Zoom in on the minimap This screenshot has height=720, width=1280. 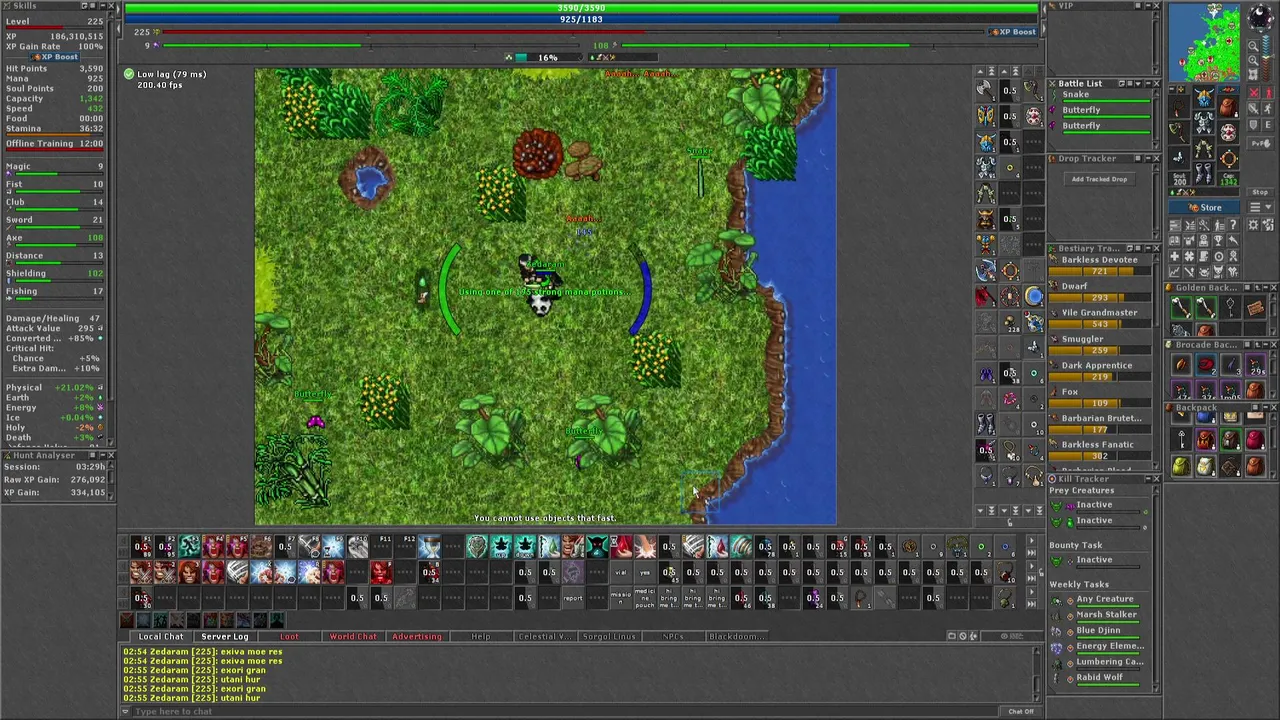1253,60
